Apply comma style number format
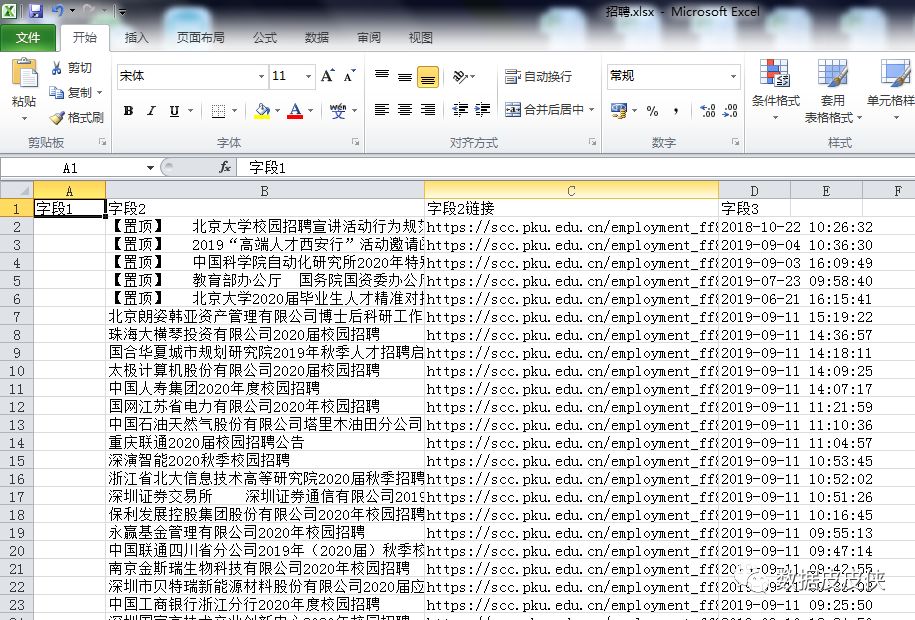The width and height of the screenshot is (915, 620). pyautogui.click(x=676, y=111)
